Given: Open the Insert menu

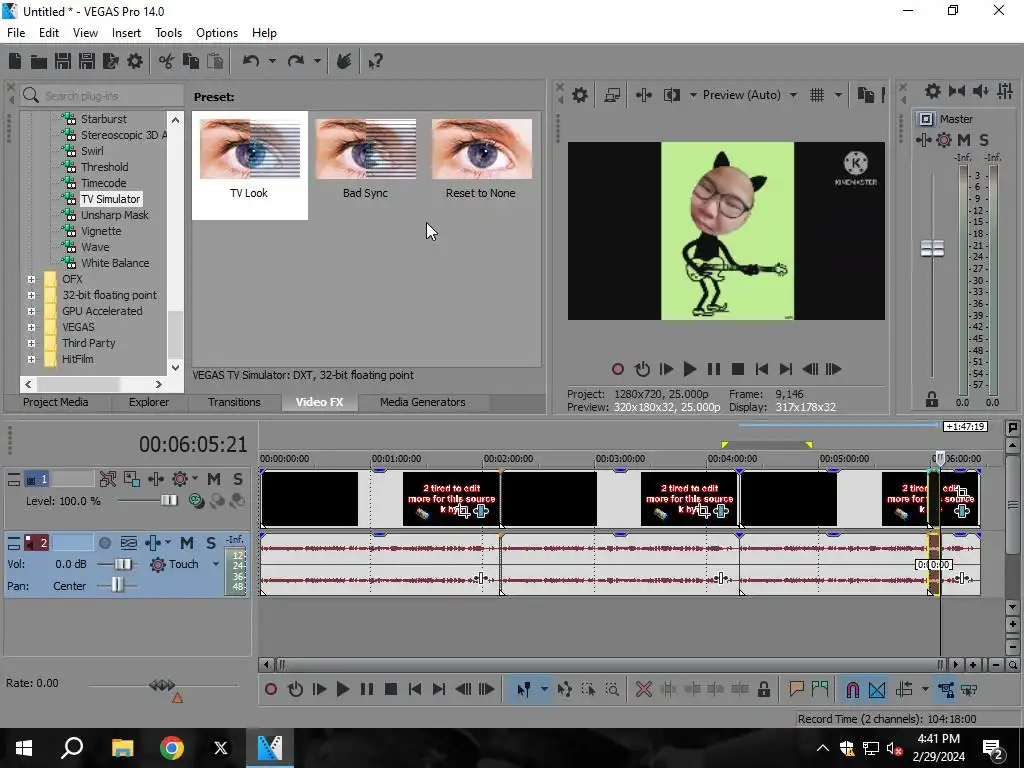Looking at the screenshot, I should (126, 33).
